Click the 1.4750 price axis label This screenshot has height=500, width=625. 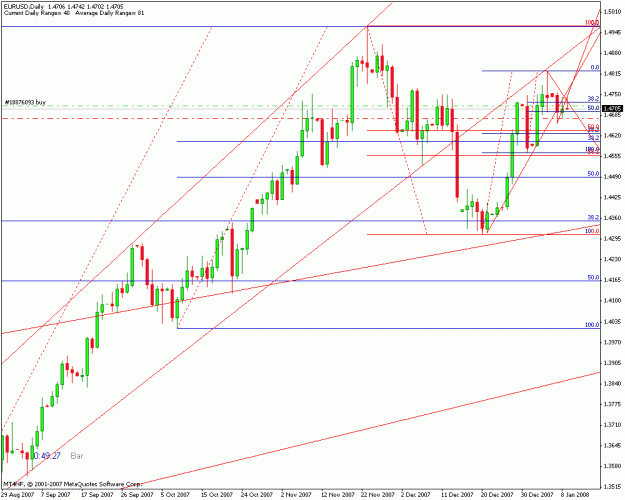612,94
